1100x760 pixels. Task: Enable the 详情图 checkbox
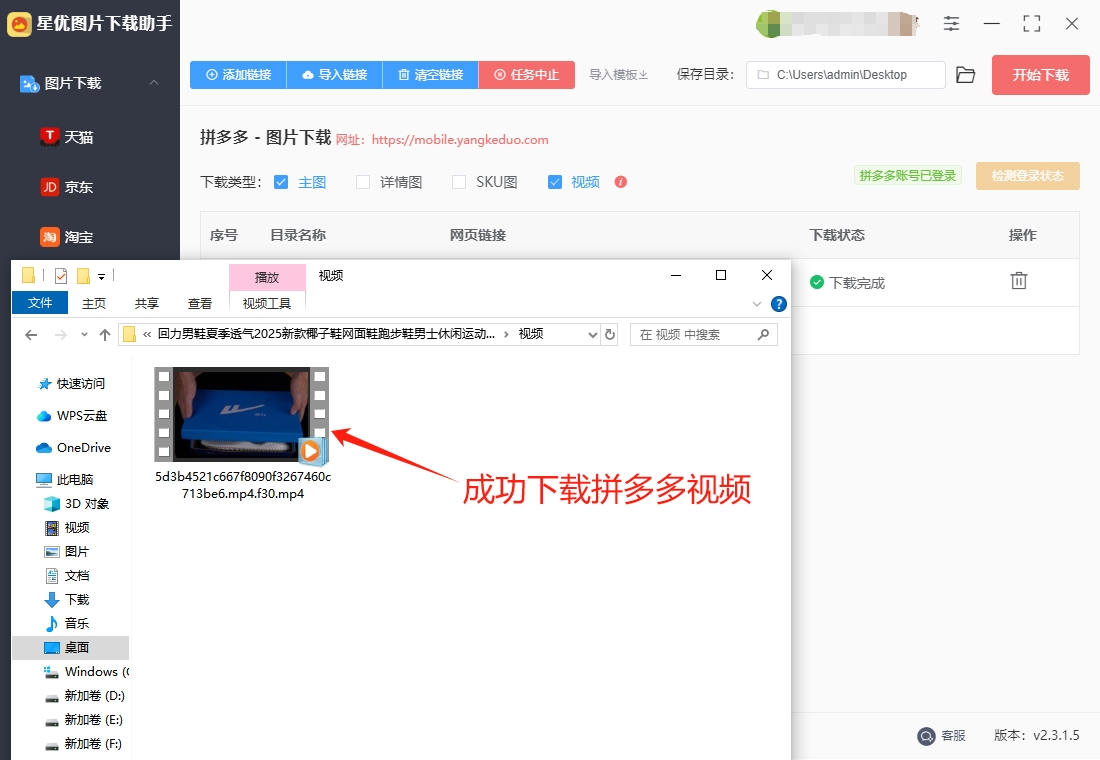[363, 182]
